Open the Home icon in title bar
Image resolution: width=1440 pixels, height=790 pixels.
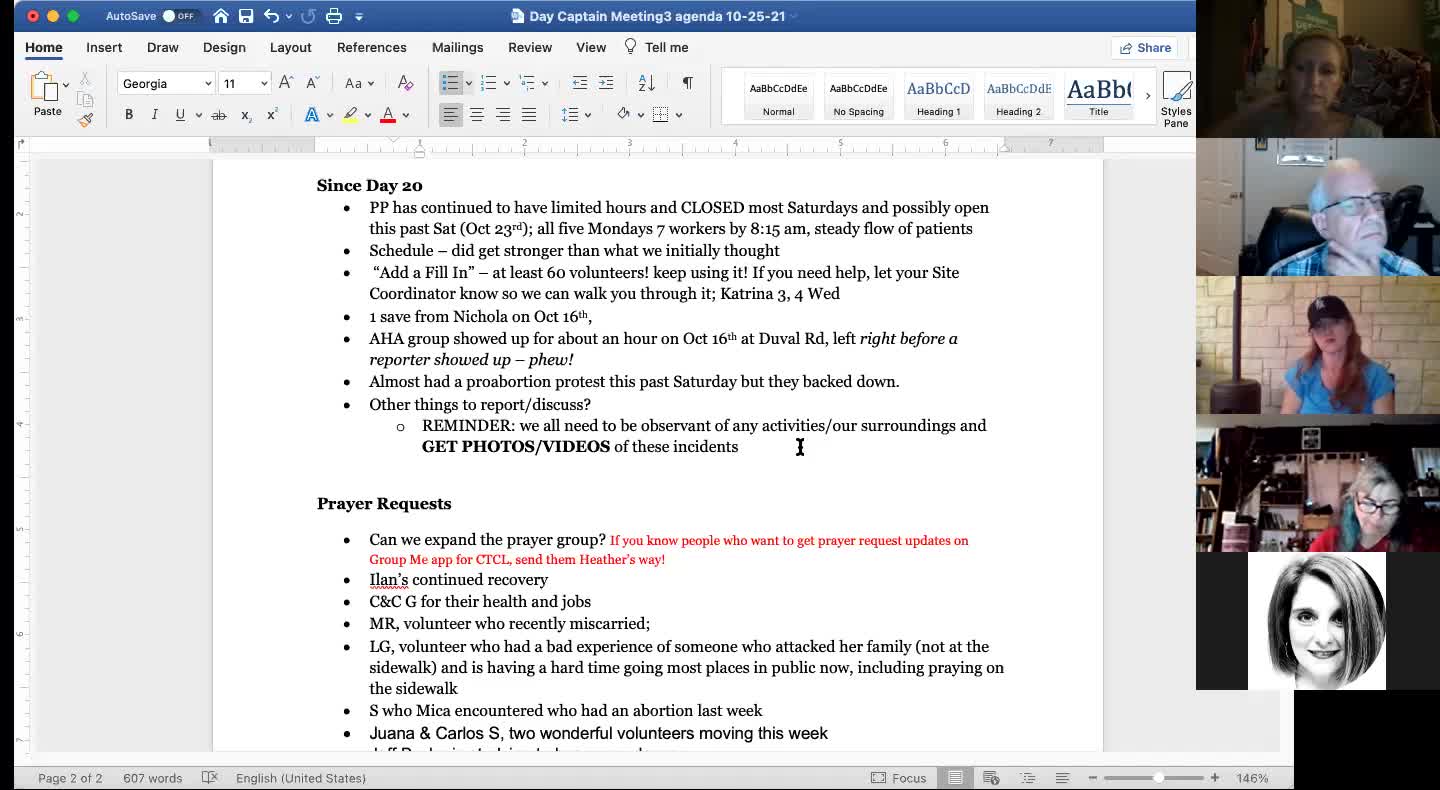tap(221, 16)
